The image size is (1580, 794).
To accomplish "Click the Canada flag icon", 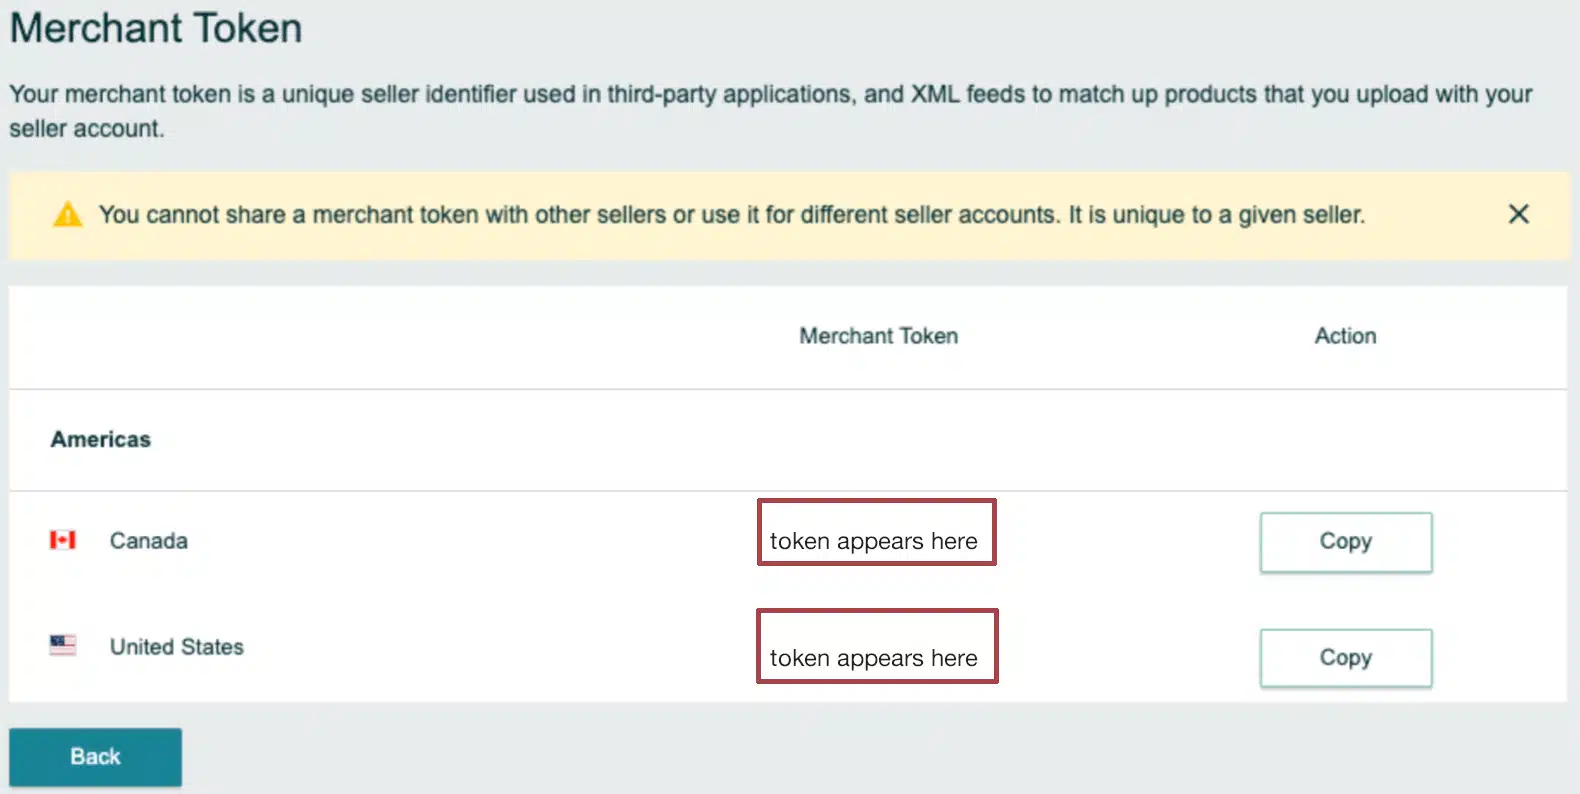I will (x=63, y=540).
